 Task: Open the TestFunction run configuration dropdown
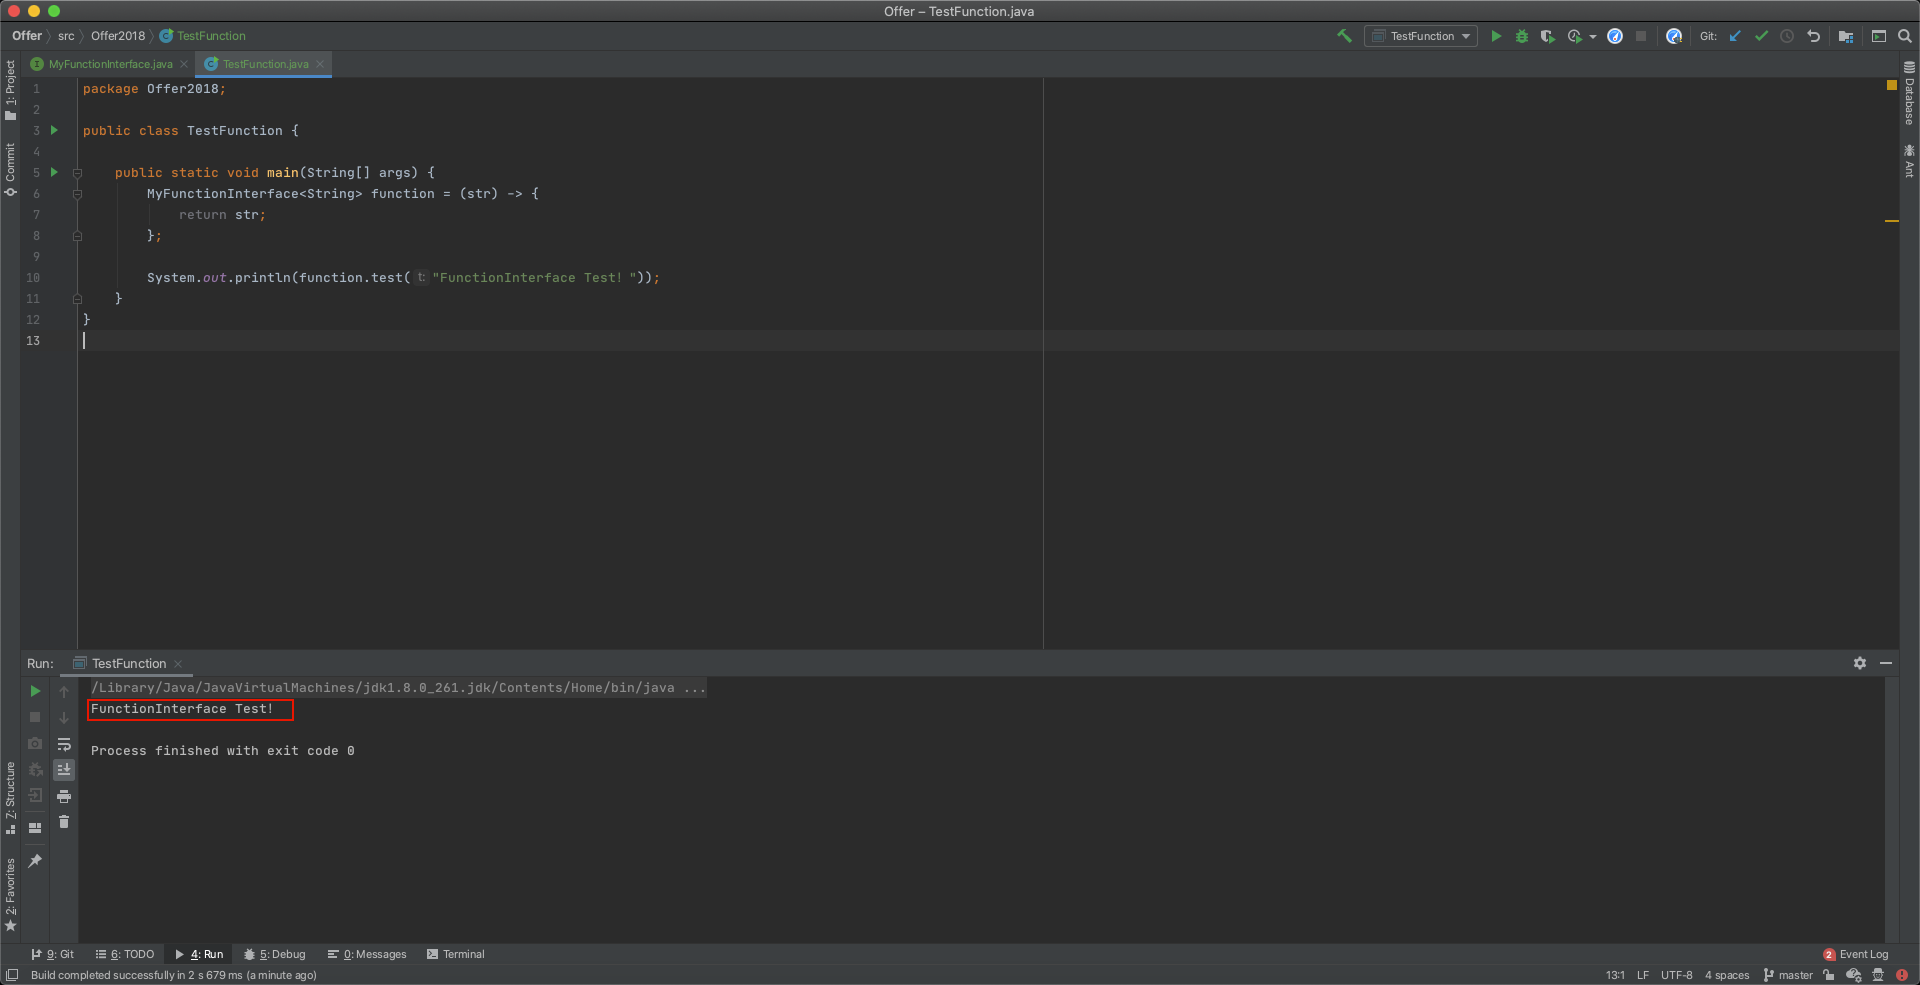click(1421, 36)
